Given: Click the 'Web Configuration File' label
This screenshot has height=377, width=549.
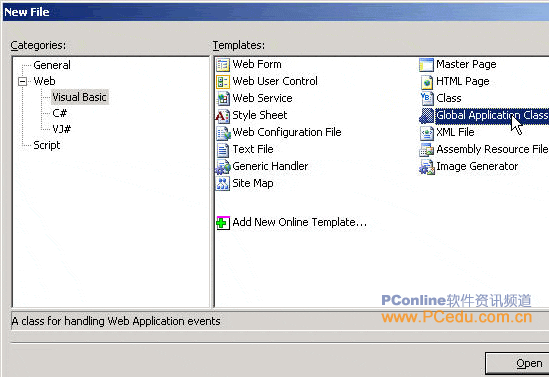Looking at the screenshot, I should (287, 132).
